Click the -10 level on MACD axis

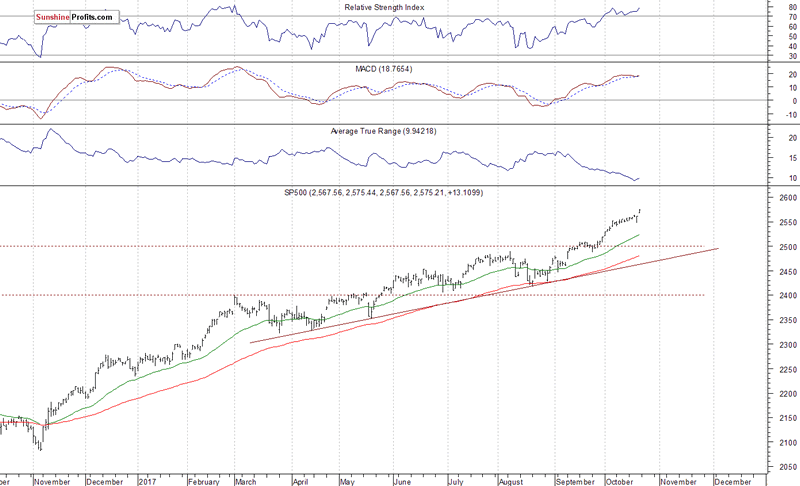pos(791,115)
